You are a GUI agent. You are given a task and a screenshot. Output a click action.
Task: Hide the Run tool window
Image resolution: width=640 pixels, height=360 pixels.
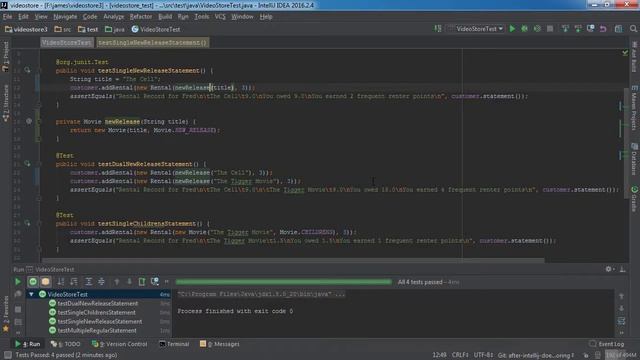click(x=622, y=269)
